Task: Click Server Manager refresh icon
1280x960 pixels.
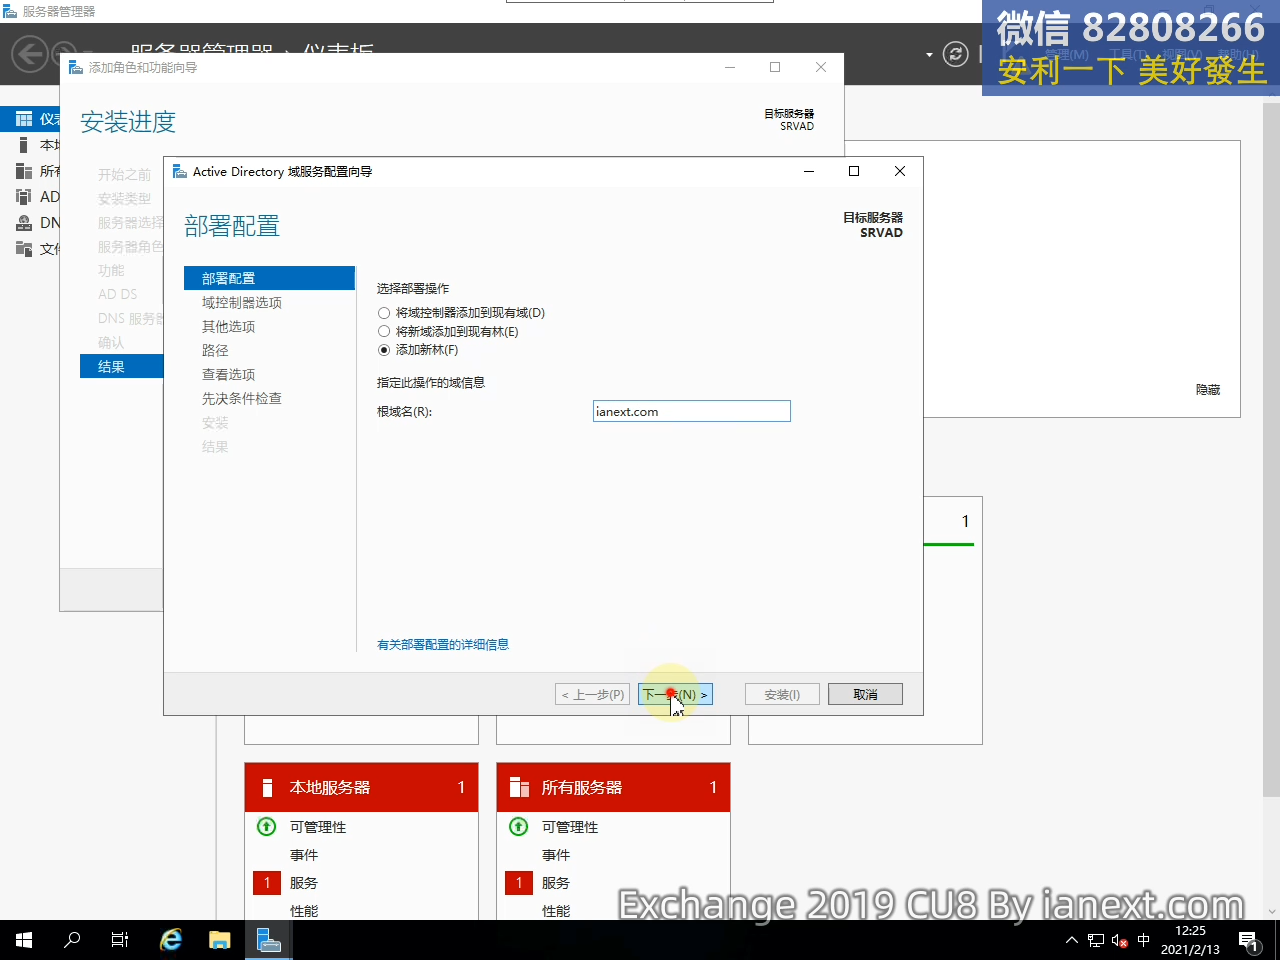Action: tap(956, 54)
